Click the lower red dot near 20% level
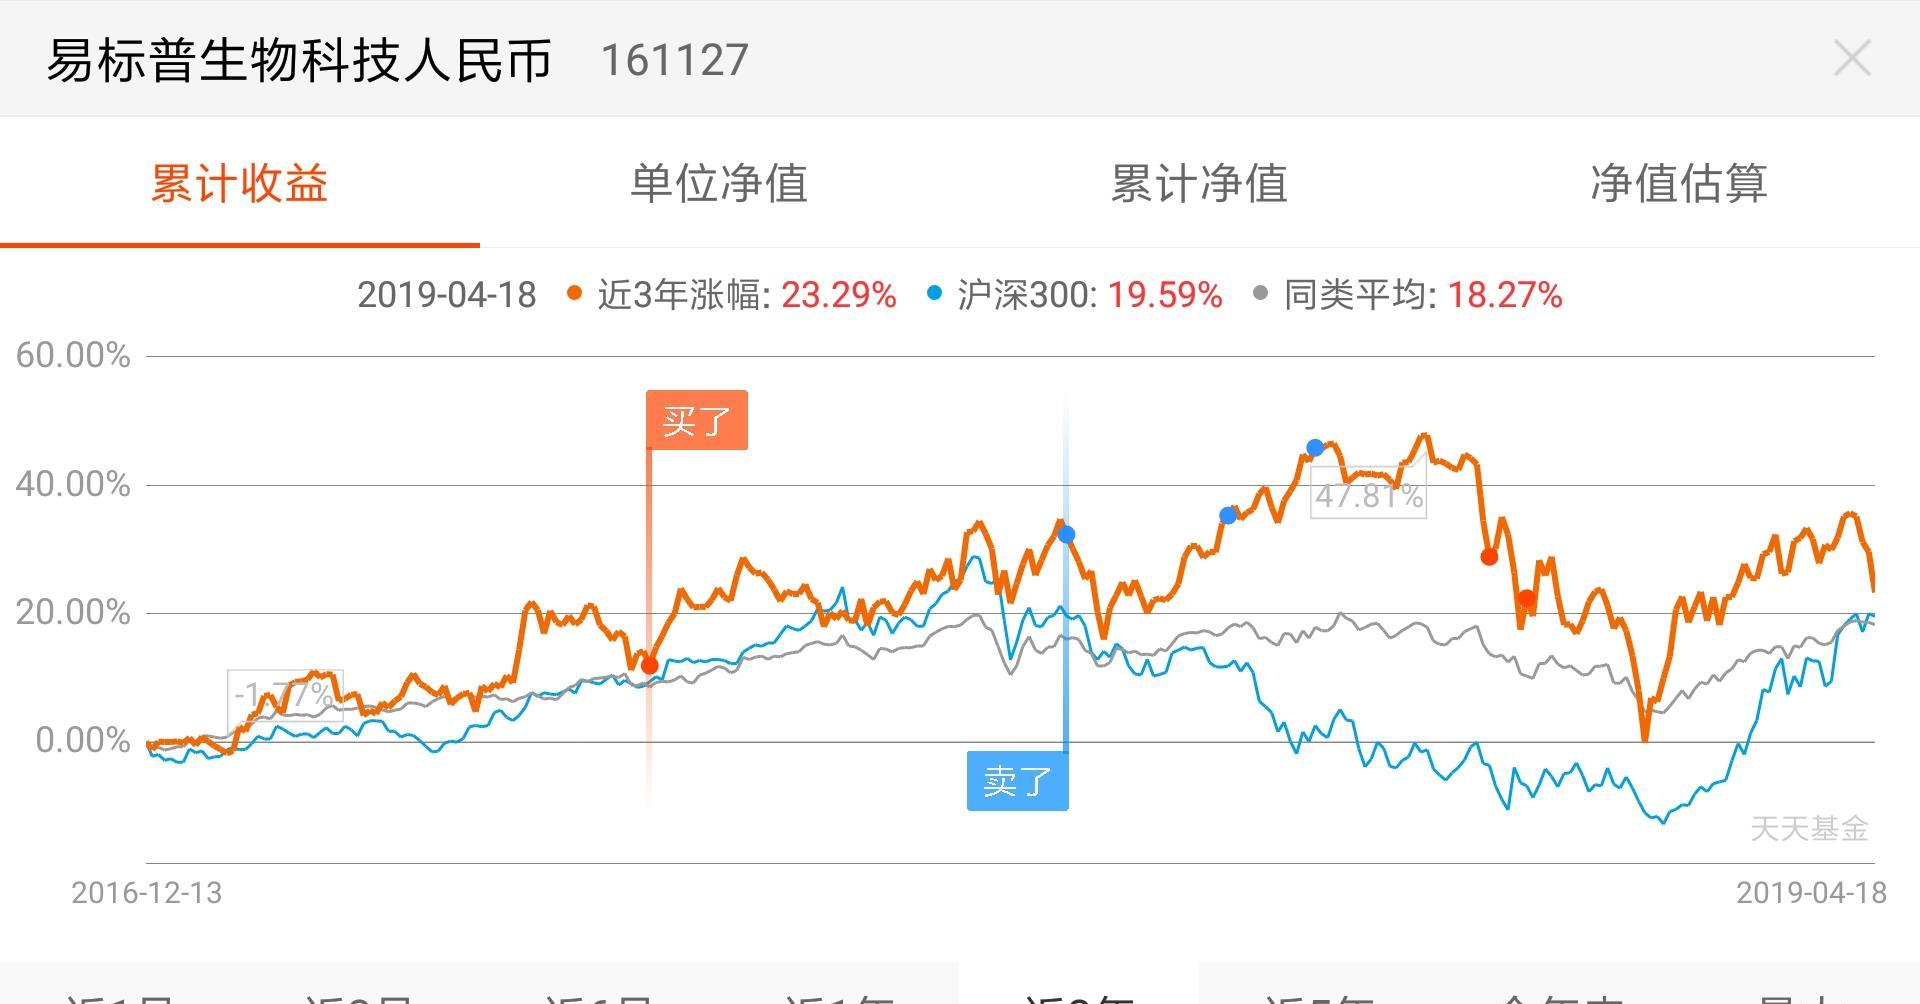Viewport: 1920px width, 1004px height. click(1526, 599)
